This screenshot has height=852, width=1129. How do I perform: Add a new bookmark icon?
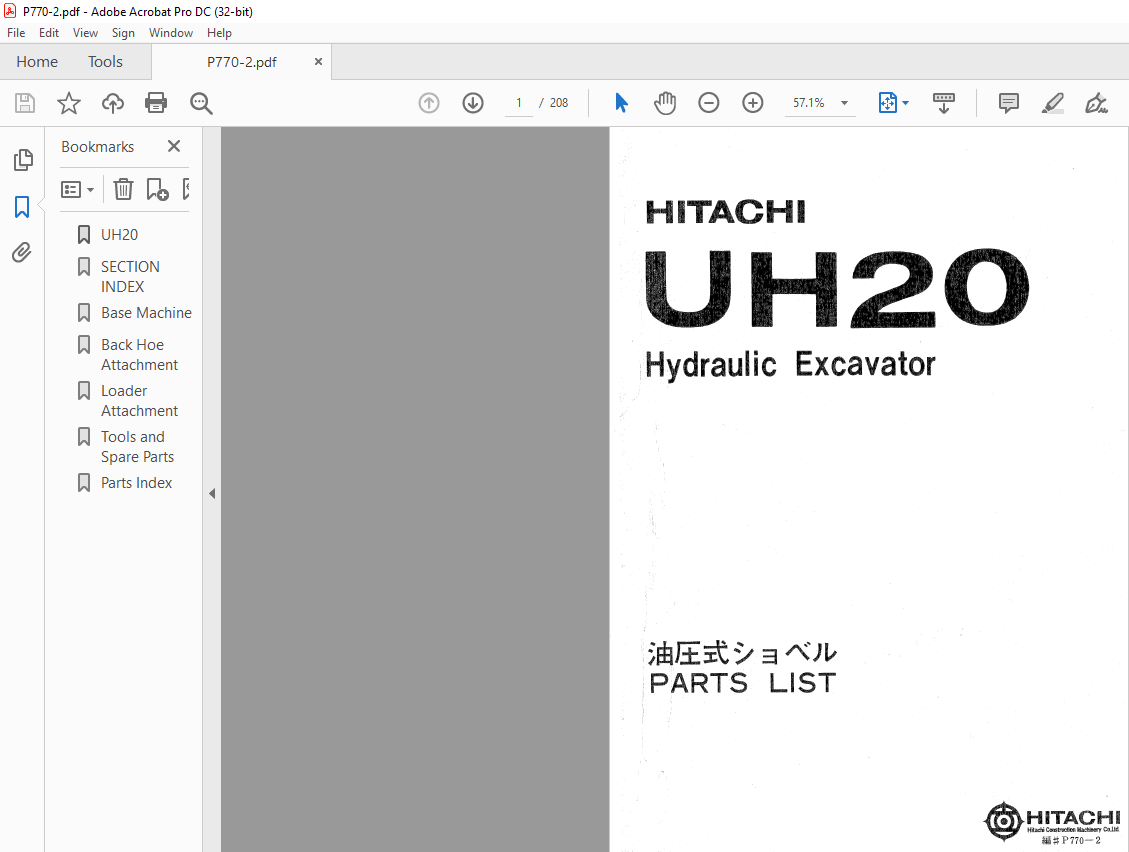pyautogui.click(x=157, y=189)
